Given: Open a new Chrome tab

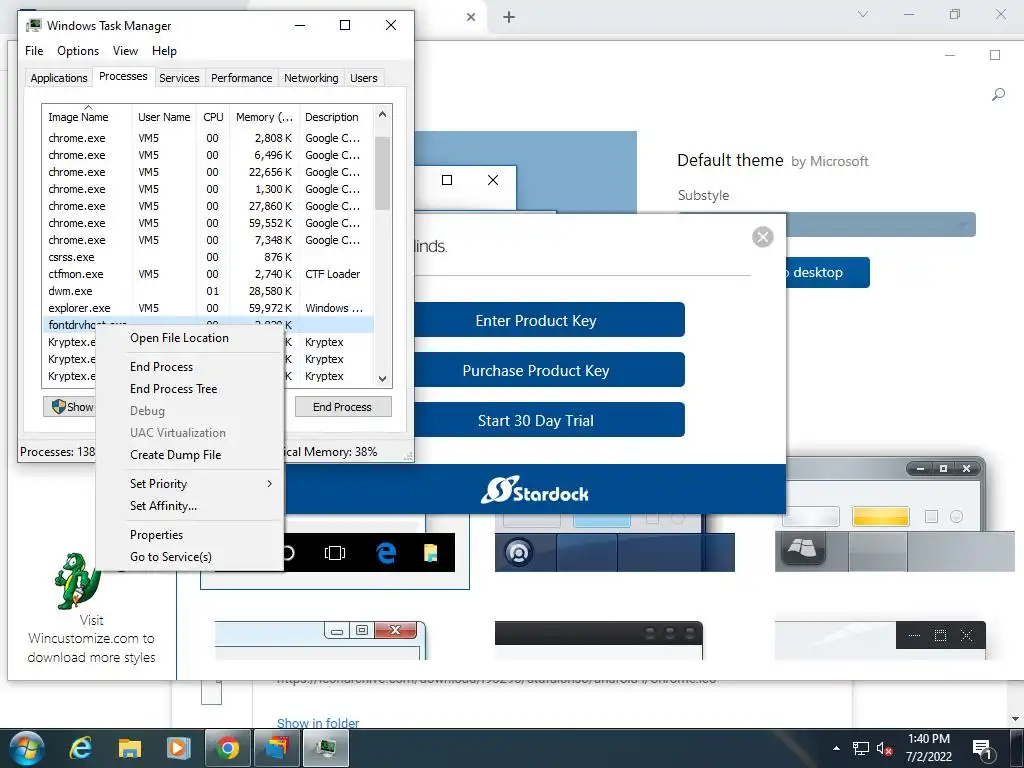Looking at the screenshot, I should pos(509,17).
